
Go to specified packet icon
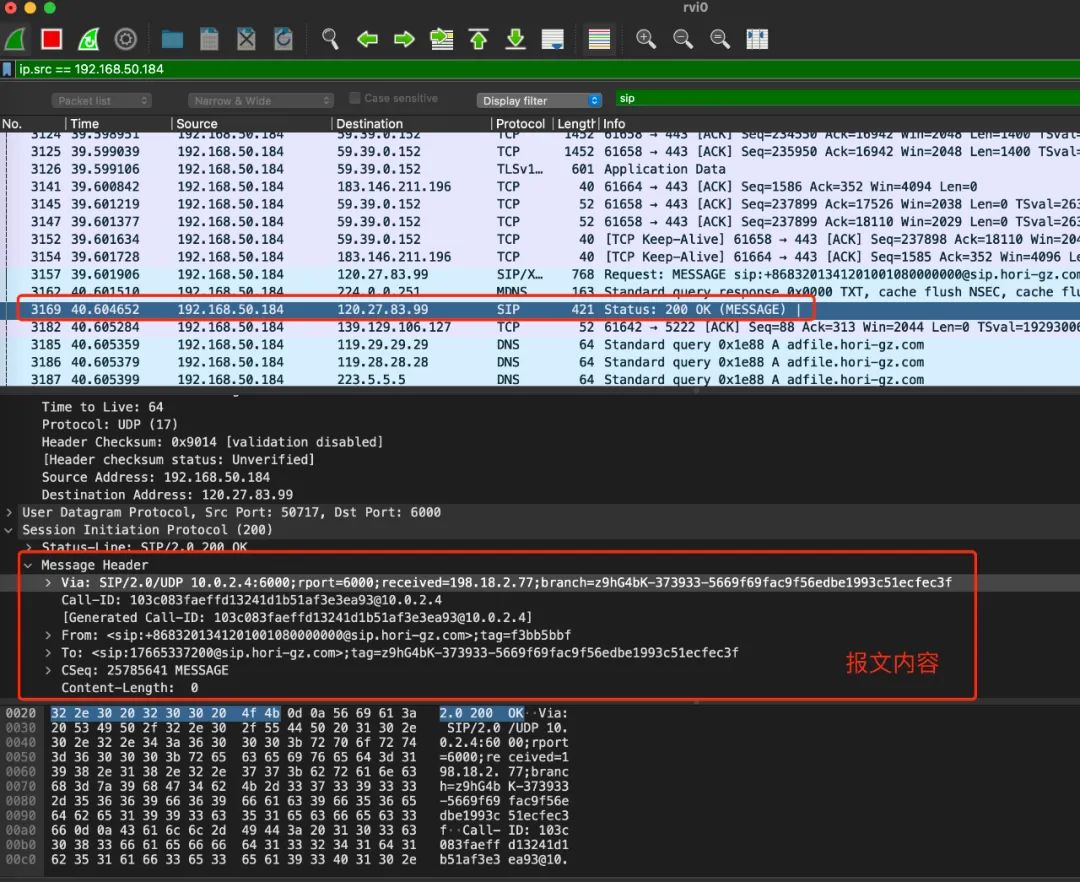(x=442, y=39)
